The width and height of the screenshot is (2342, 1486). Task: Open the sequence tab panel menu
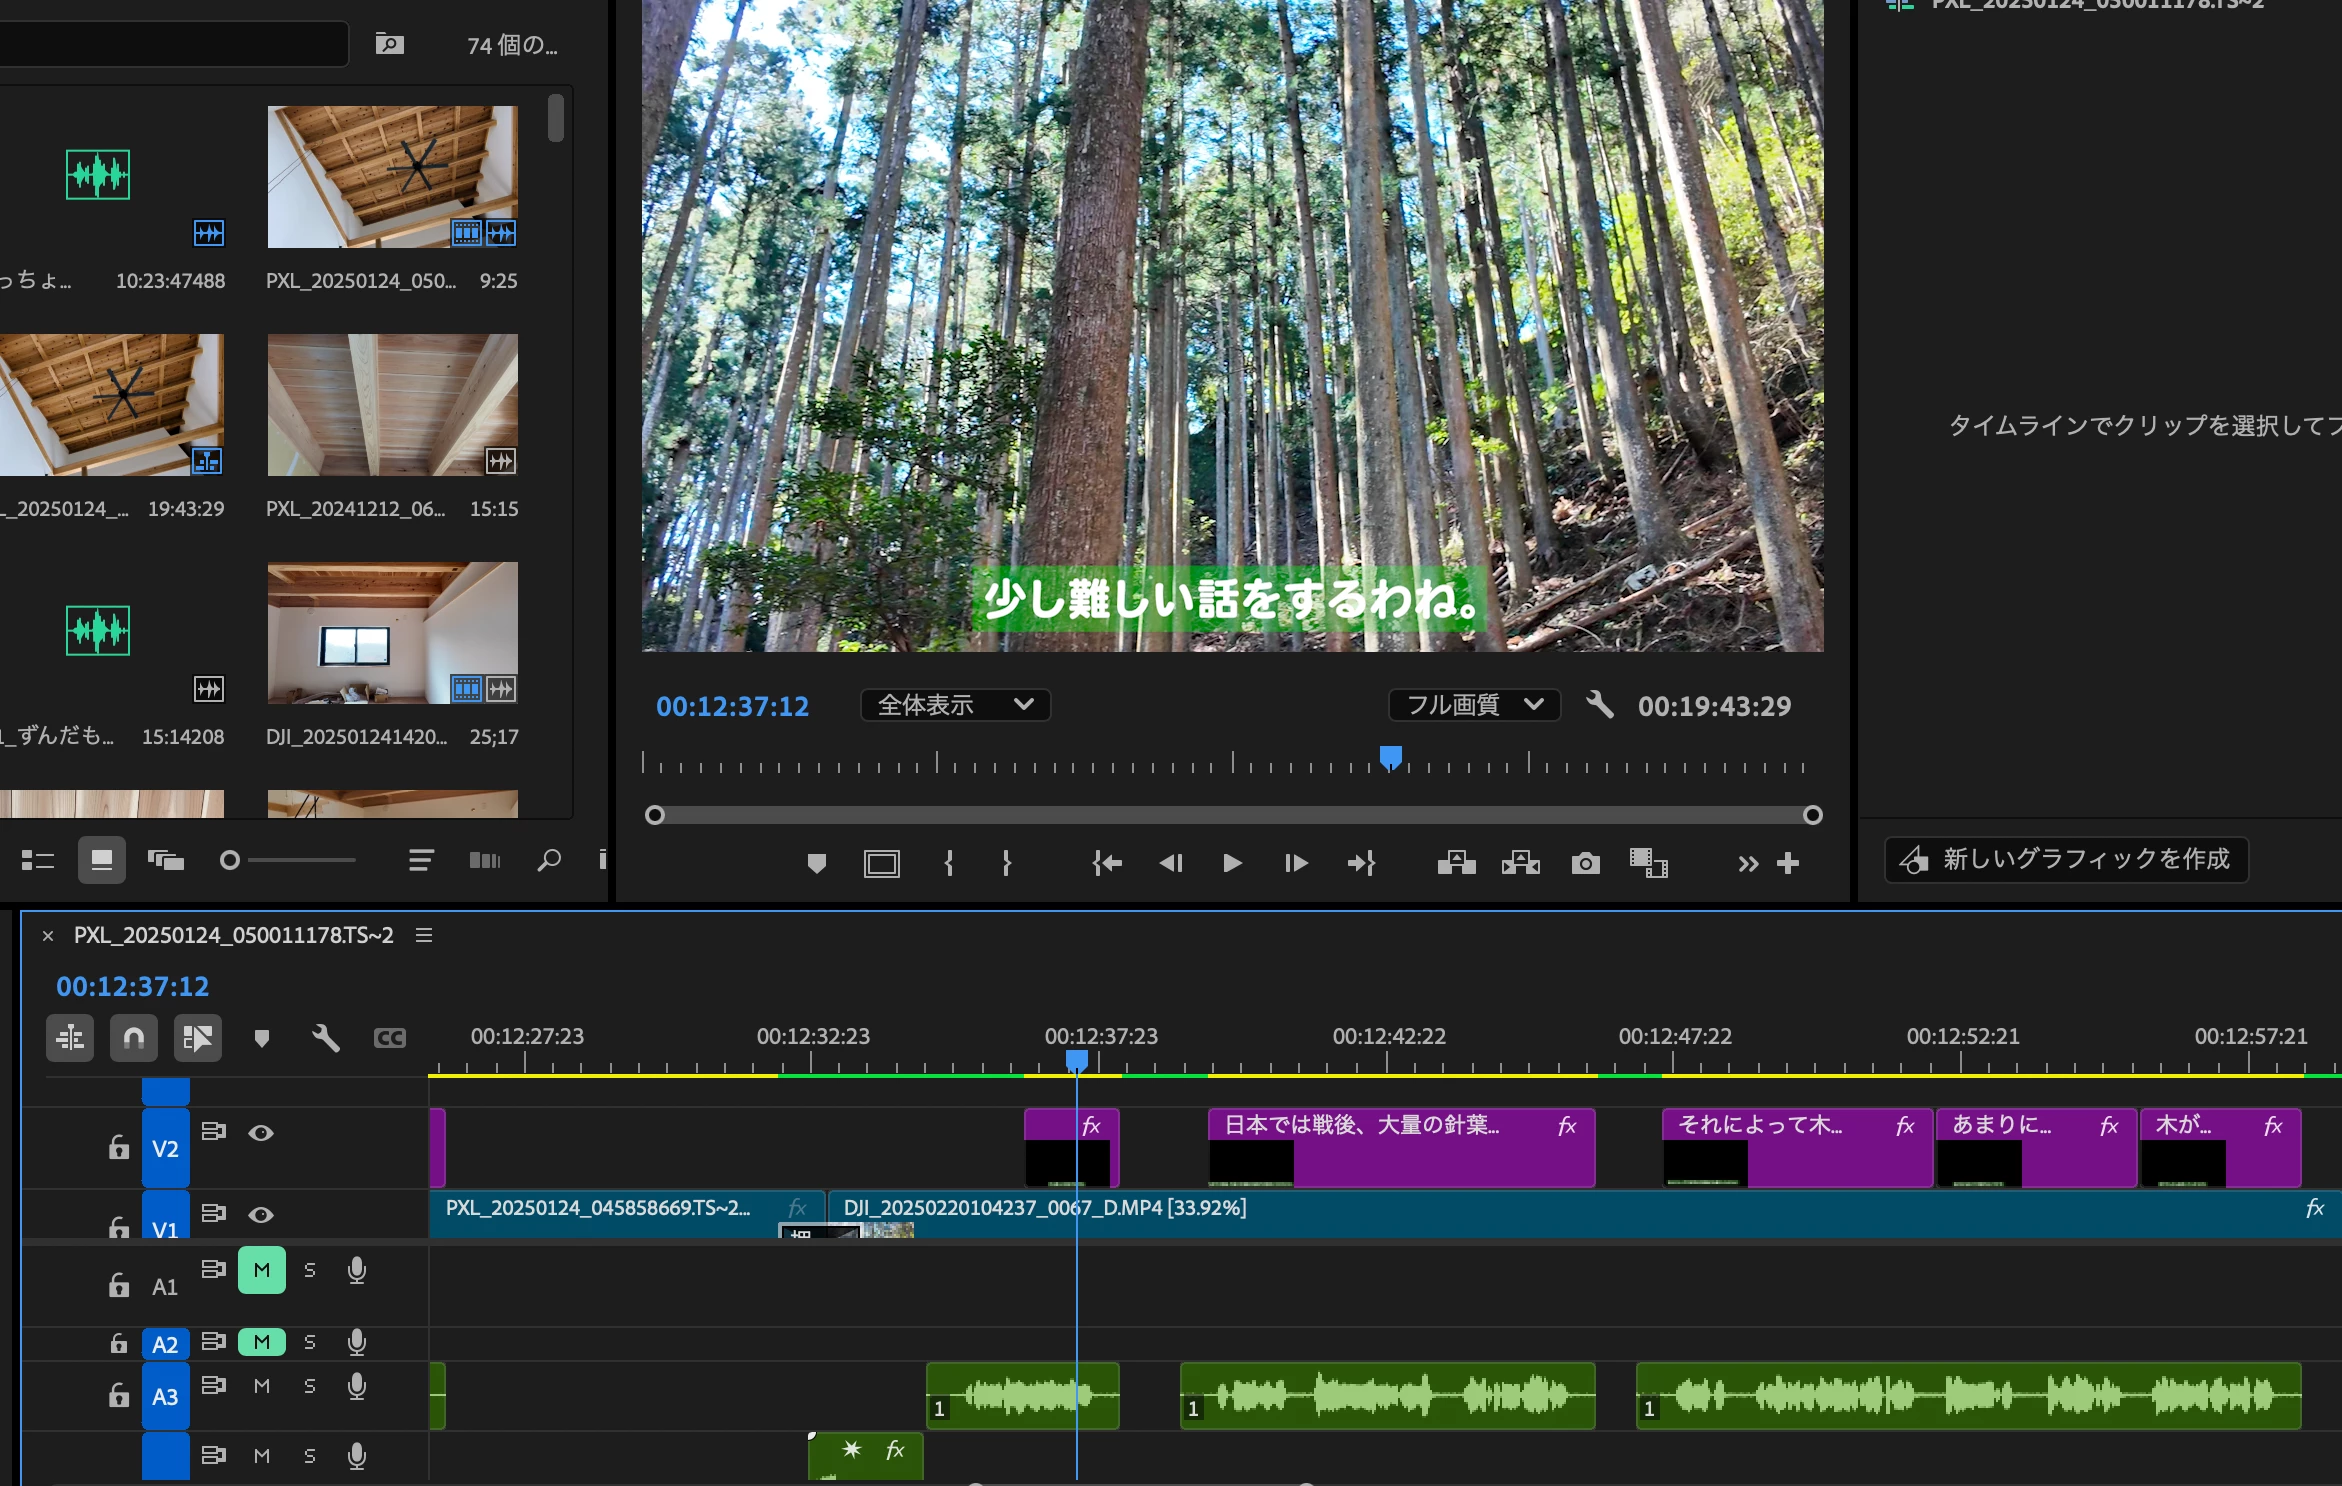point(424,935)
